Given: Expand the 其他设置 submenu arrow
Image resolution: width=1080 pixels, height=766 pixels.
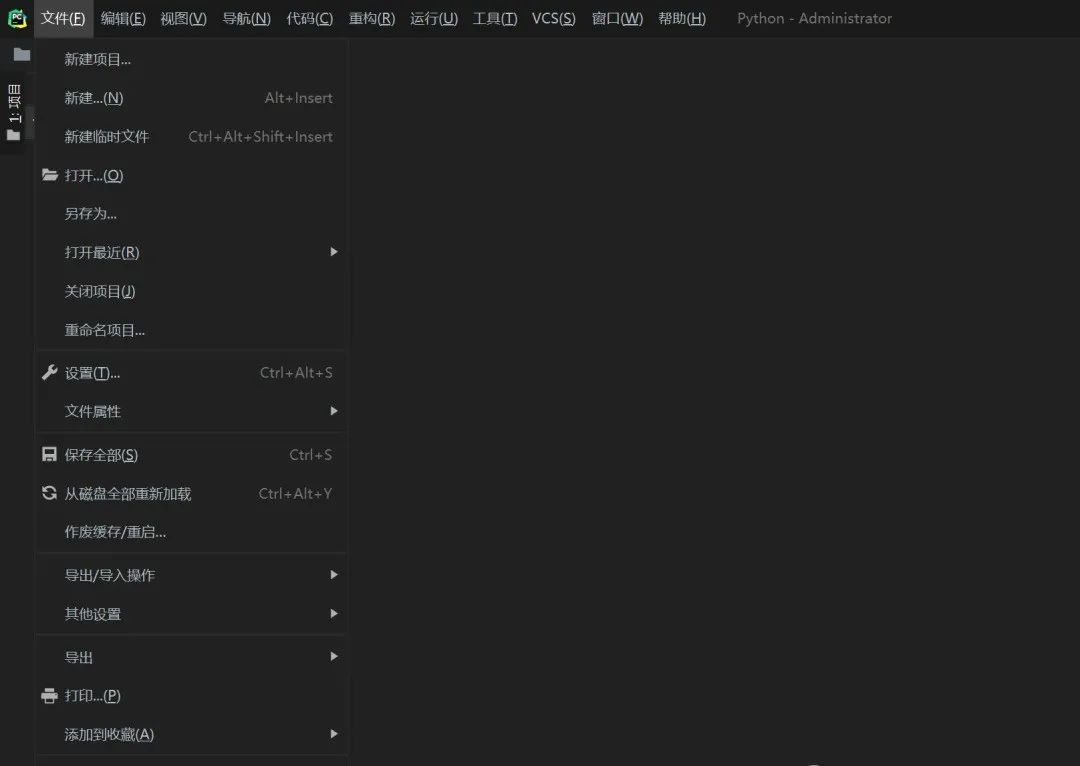Looking at the screenshot, I should click(x=334, y=613).
